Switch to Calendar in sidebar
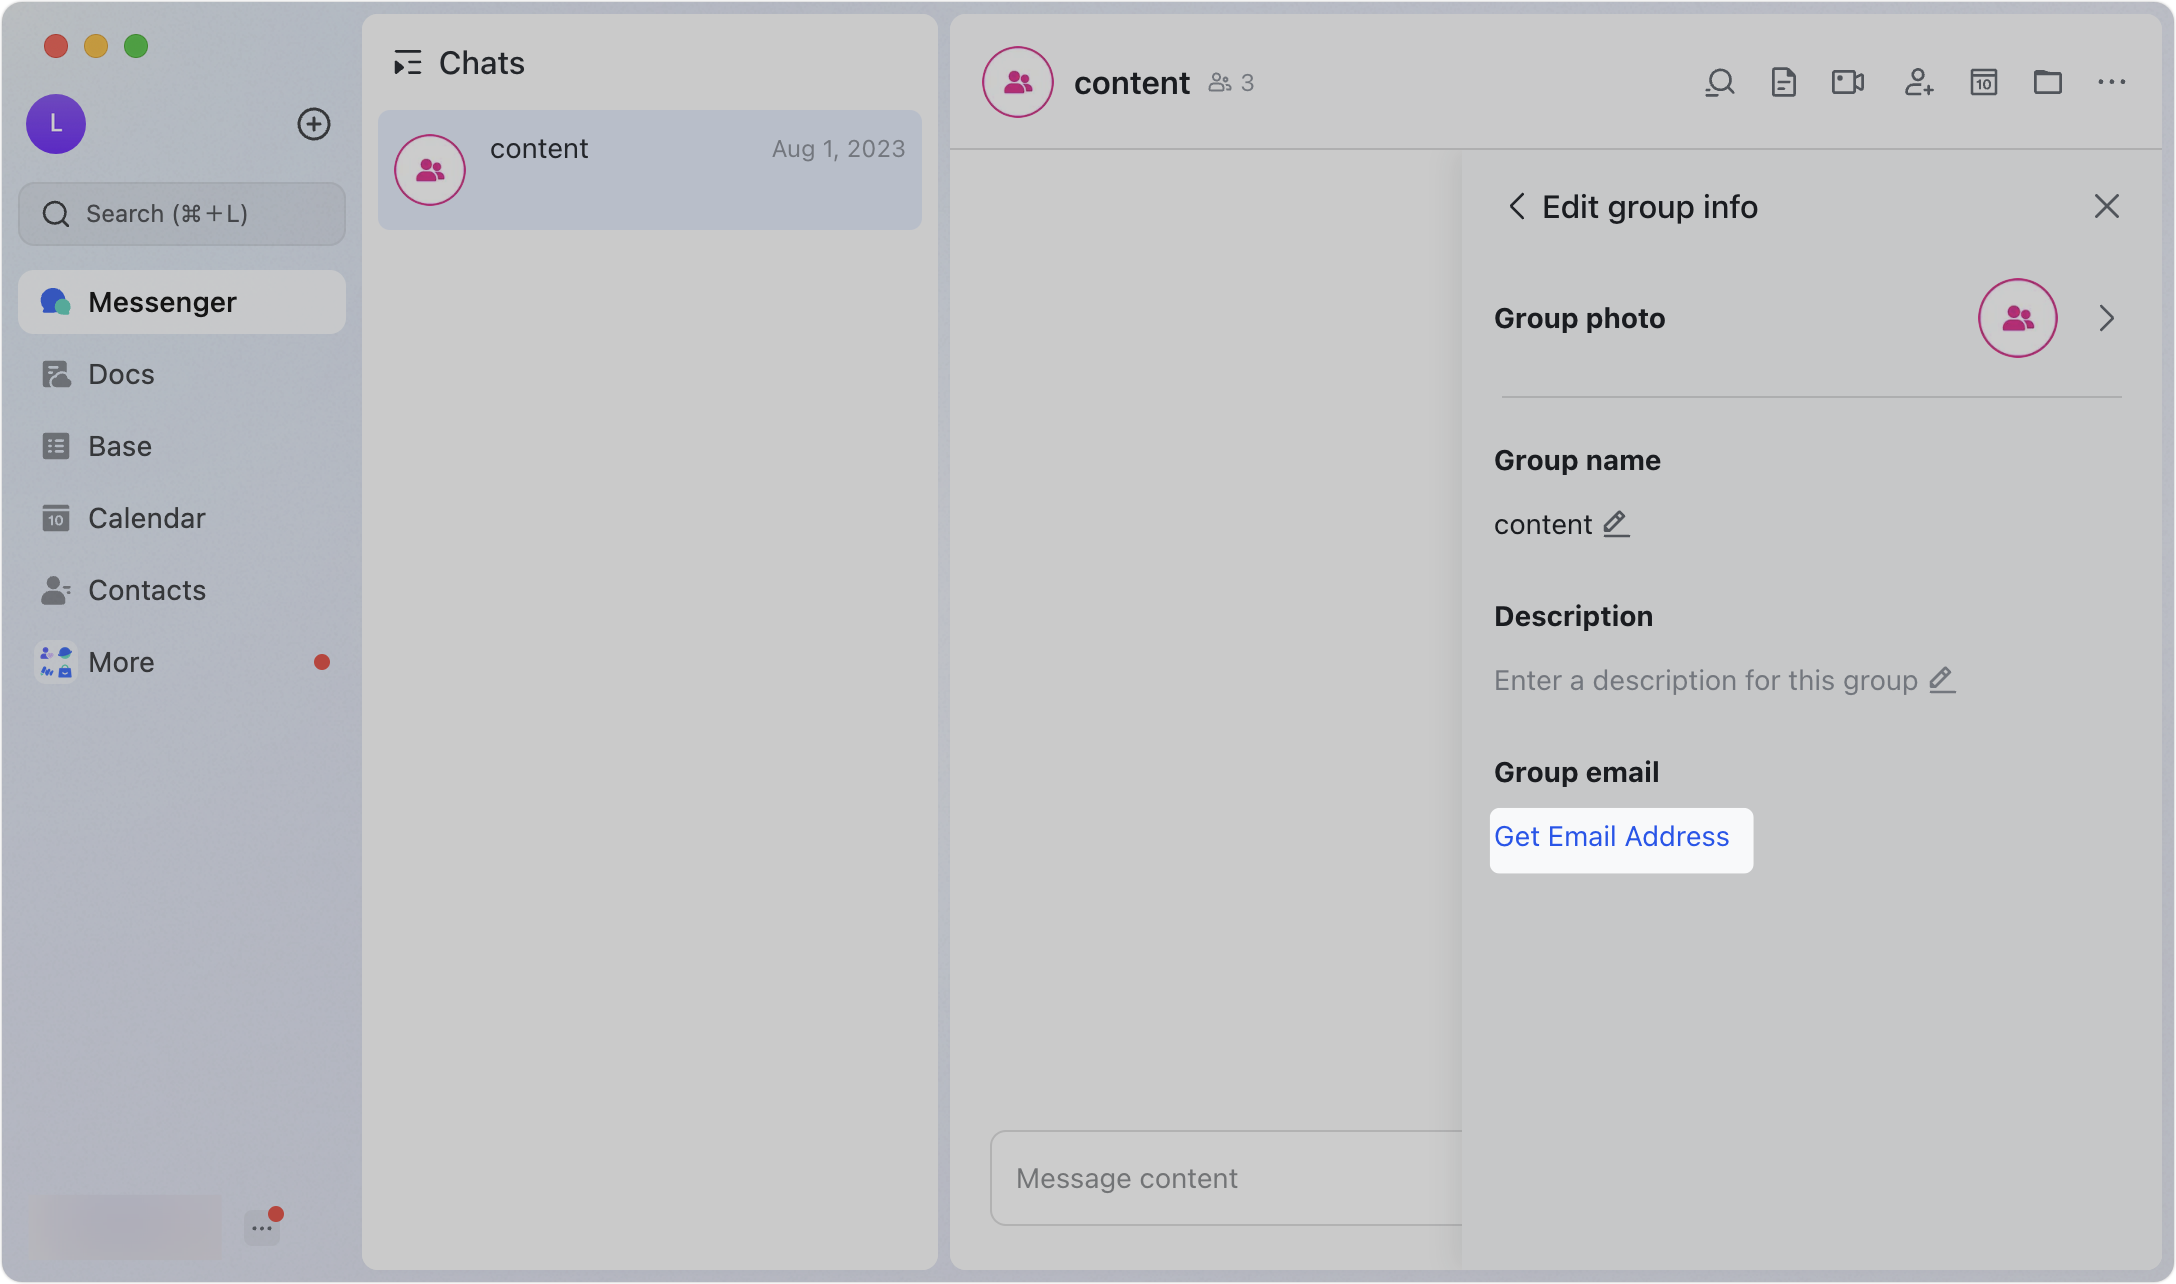The width and height of the screenshot is (2176, 1284). (x=182, y=518)
